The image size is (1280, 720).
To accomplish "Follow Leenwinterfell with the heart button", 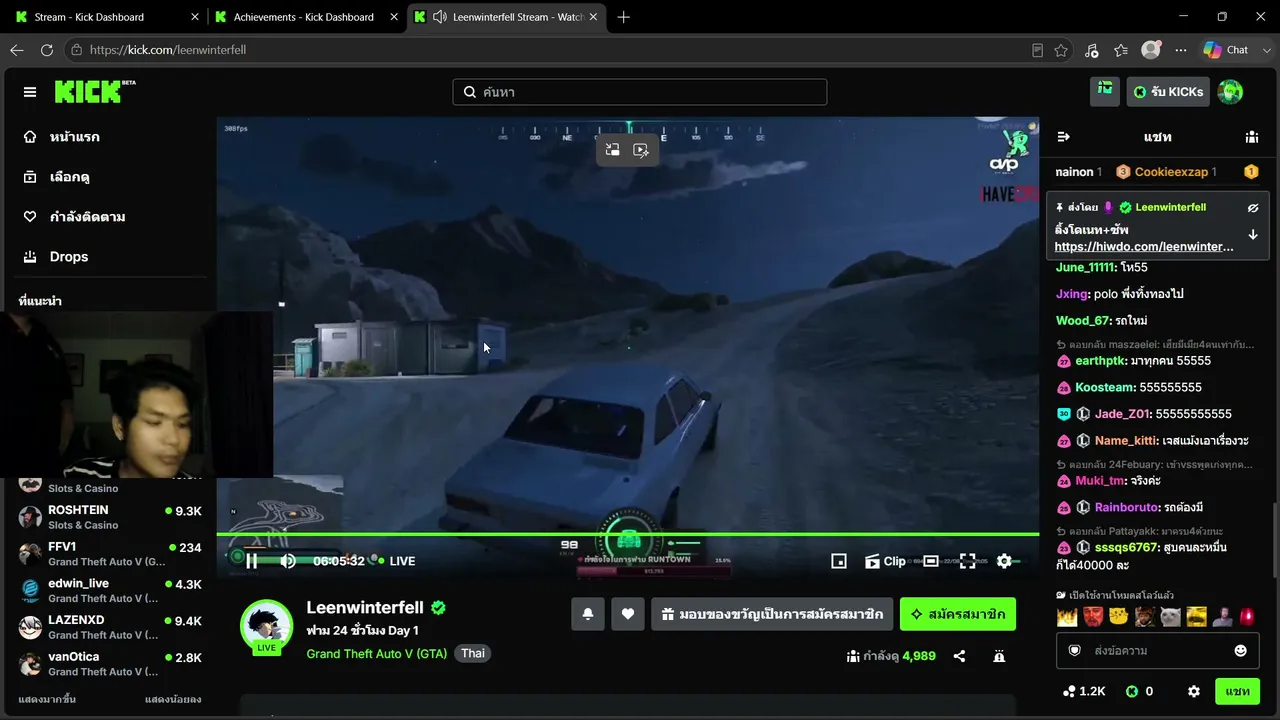I will click(628, 614).
